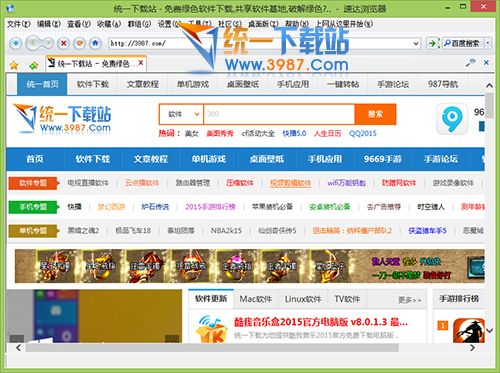This screenshot has height=373, width=500.
Task: Click the yellow favorites star icon
Action: click(x=14, y=65)
